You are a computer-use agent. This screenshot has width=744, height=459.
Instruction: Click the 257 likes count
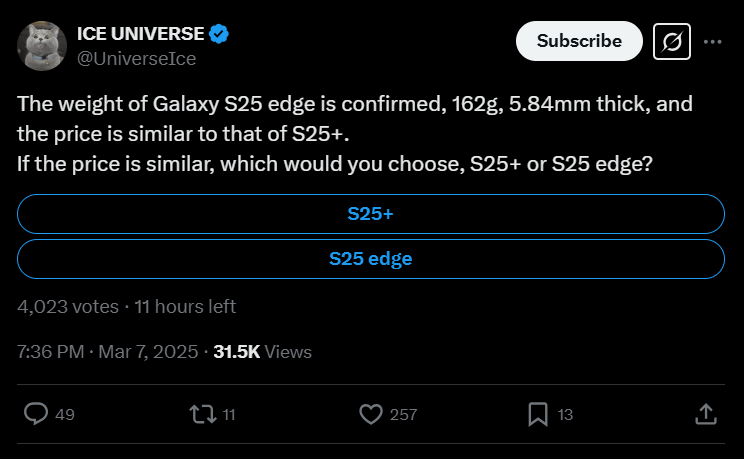(x=403, y=414)
